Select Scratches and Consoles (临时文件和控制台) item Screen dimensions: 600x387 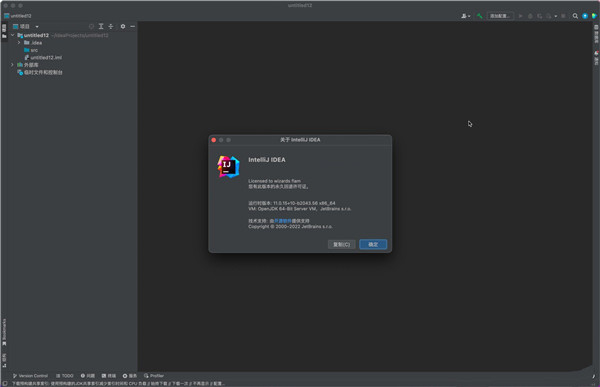40,72
